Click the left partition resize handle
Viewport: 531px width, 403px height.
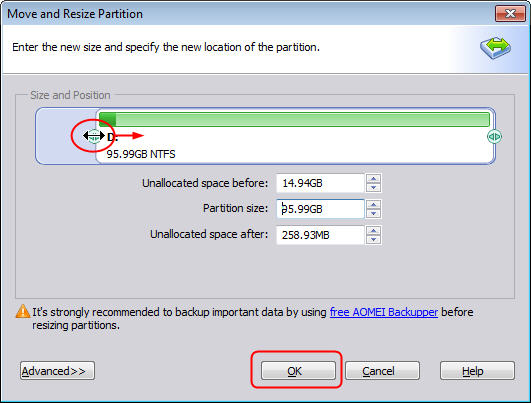(x=94, y=136)
